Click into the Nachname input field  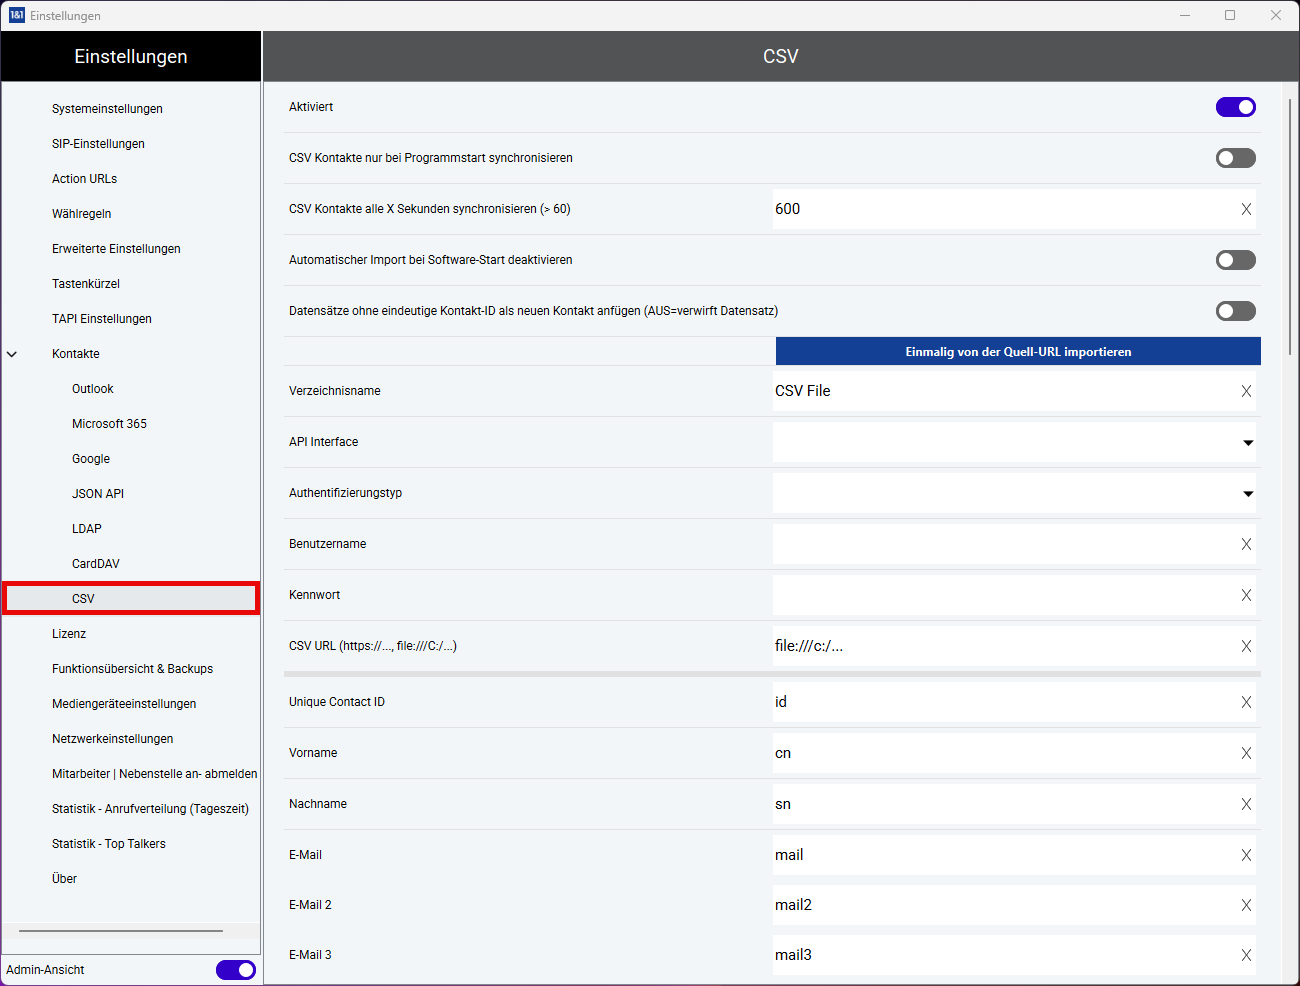click(1000, 804)
